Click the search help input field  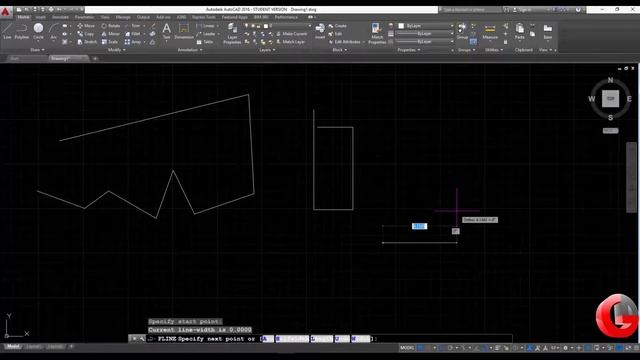(470, 9)
